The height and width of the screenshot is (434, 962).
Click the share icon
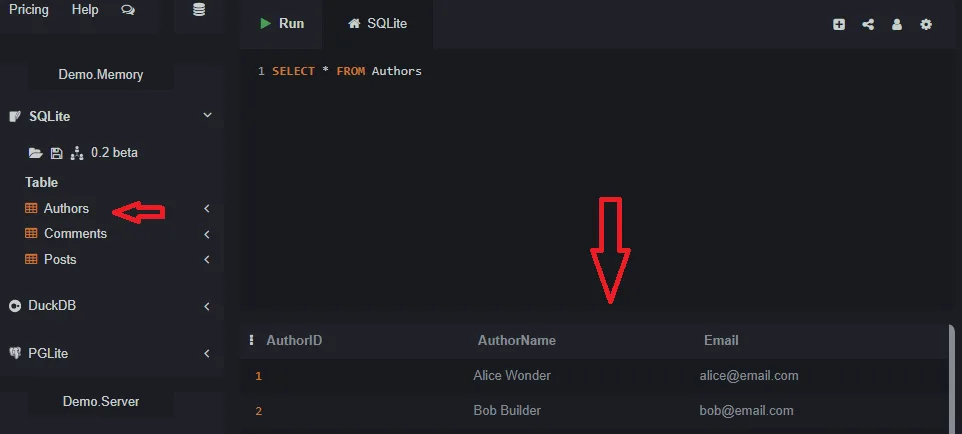click(868, 25)
